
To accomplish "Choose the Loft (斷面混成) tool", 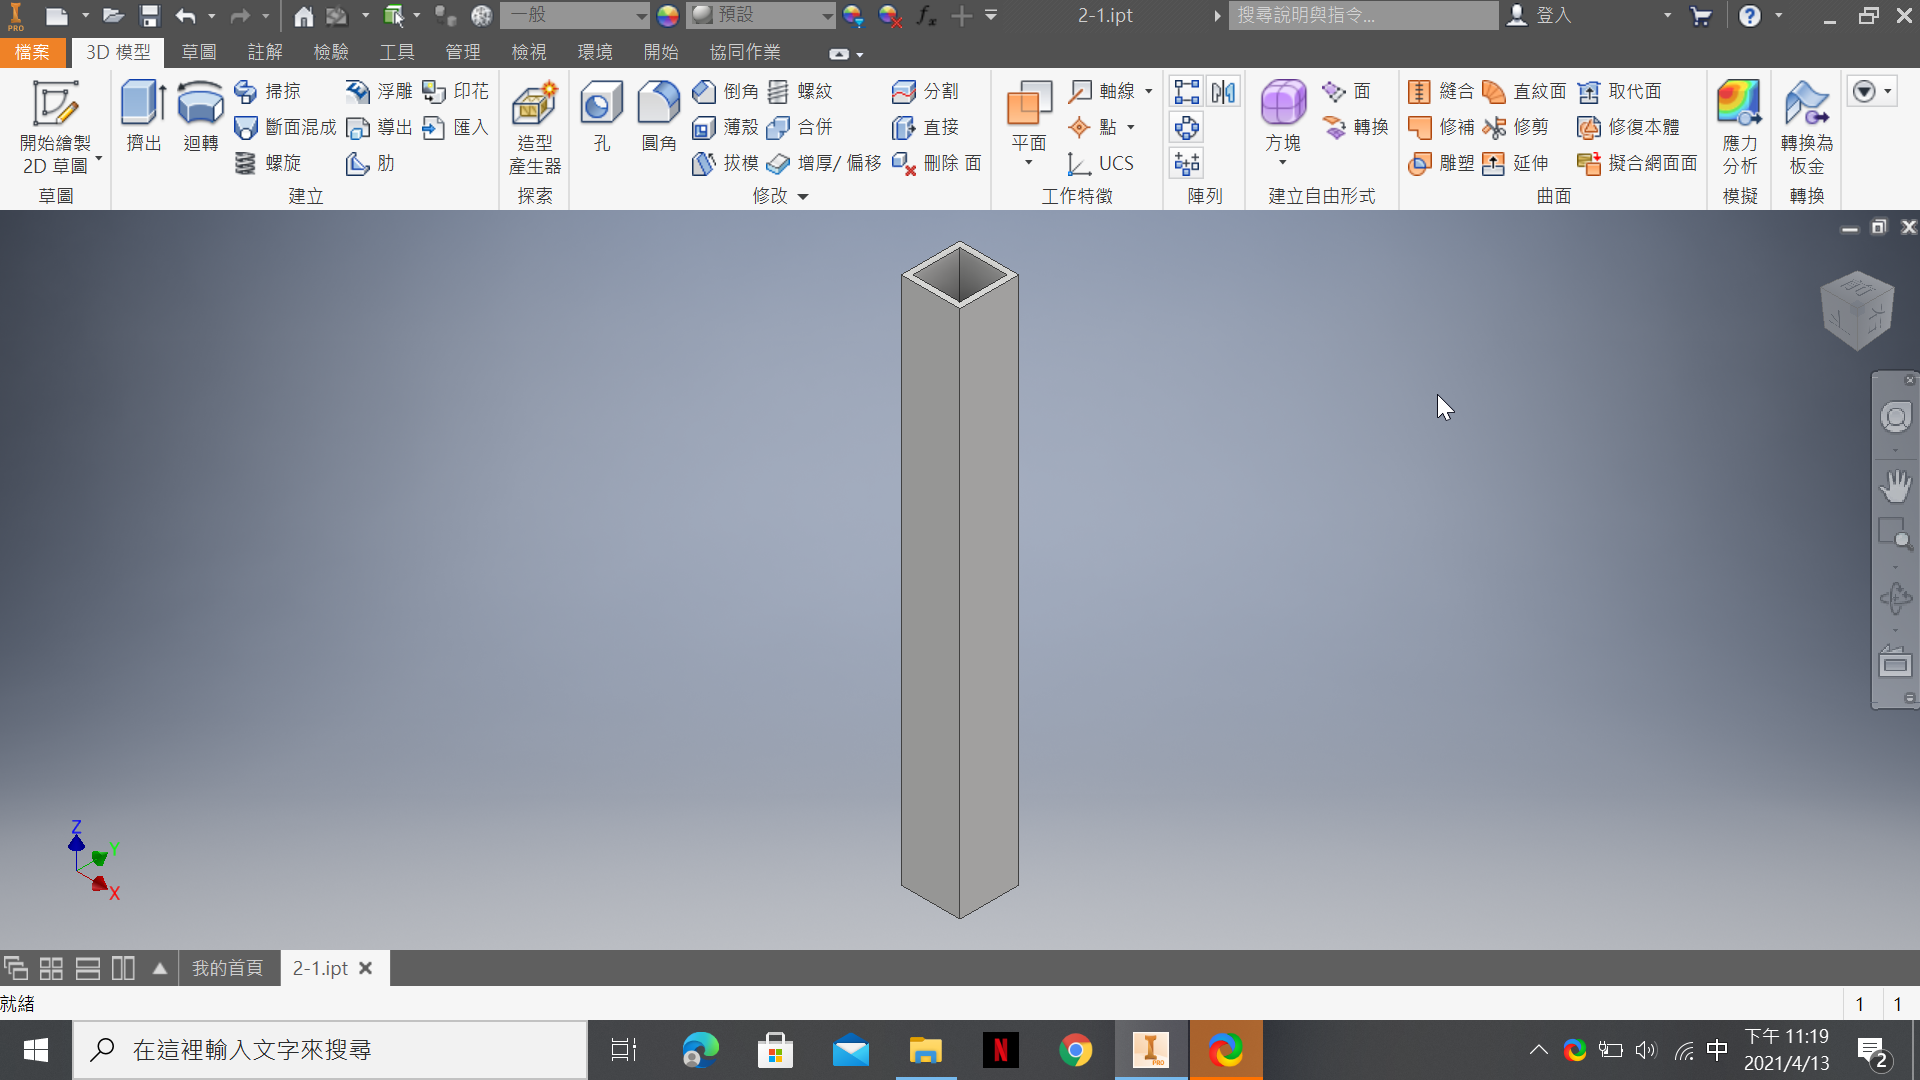I will pyautogui.click(x=285, y=127).
